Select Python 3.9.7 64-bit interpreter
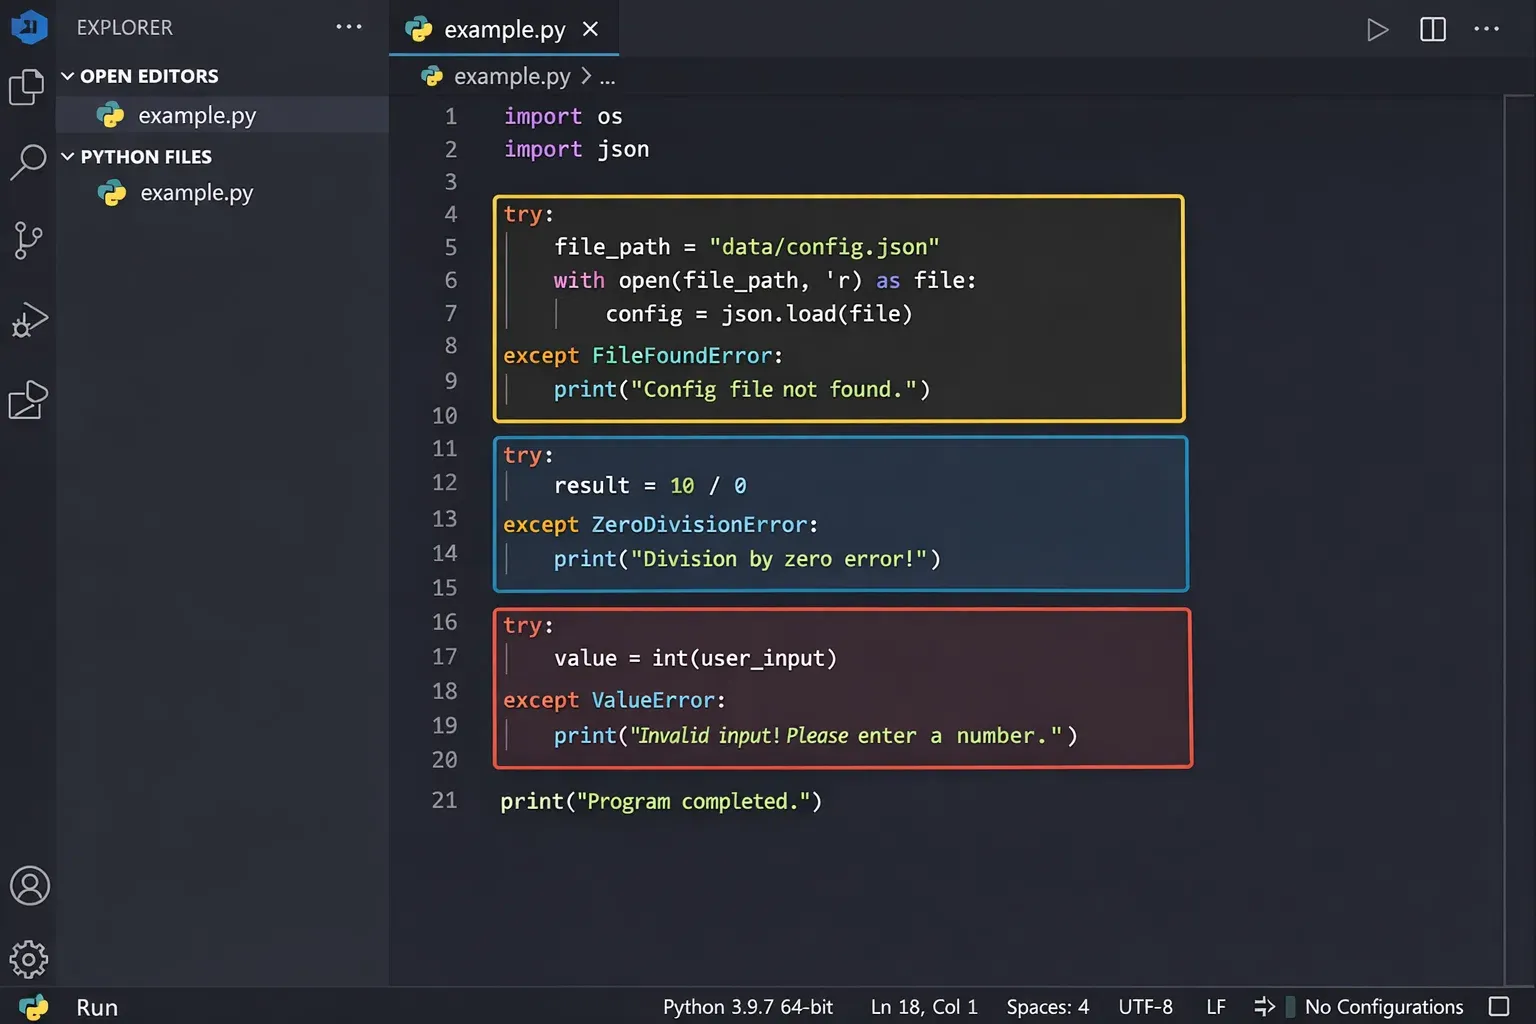 (x=747, y=1007)
